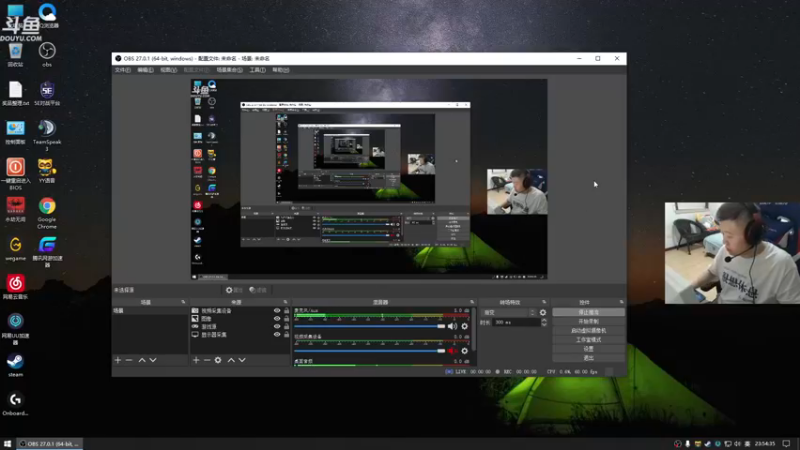
Task: Open 设置 from the controls panel
Action: click(x=588, y=349)
